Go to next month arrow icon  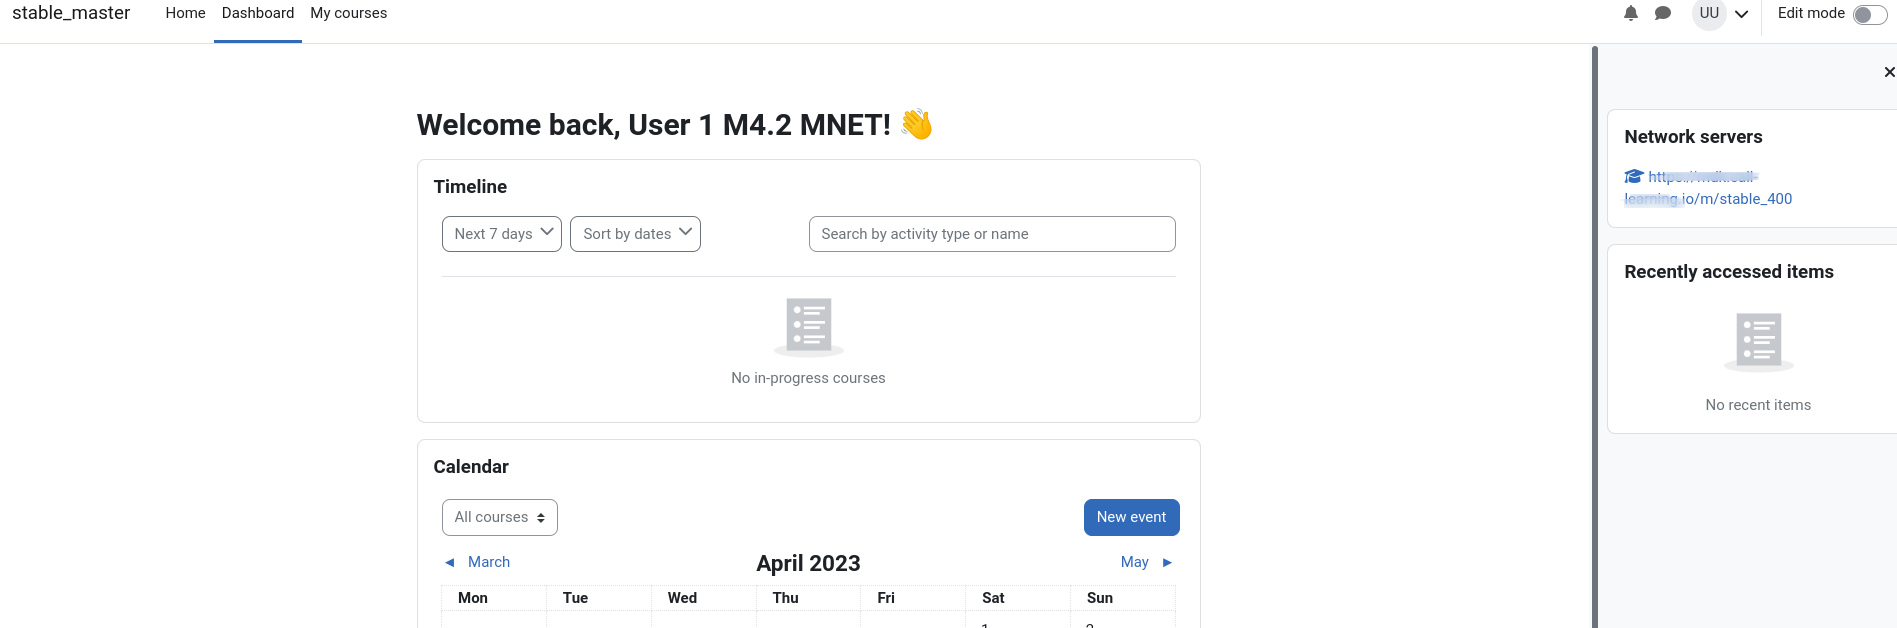pos(1167,562)
